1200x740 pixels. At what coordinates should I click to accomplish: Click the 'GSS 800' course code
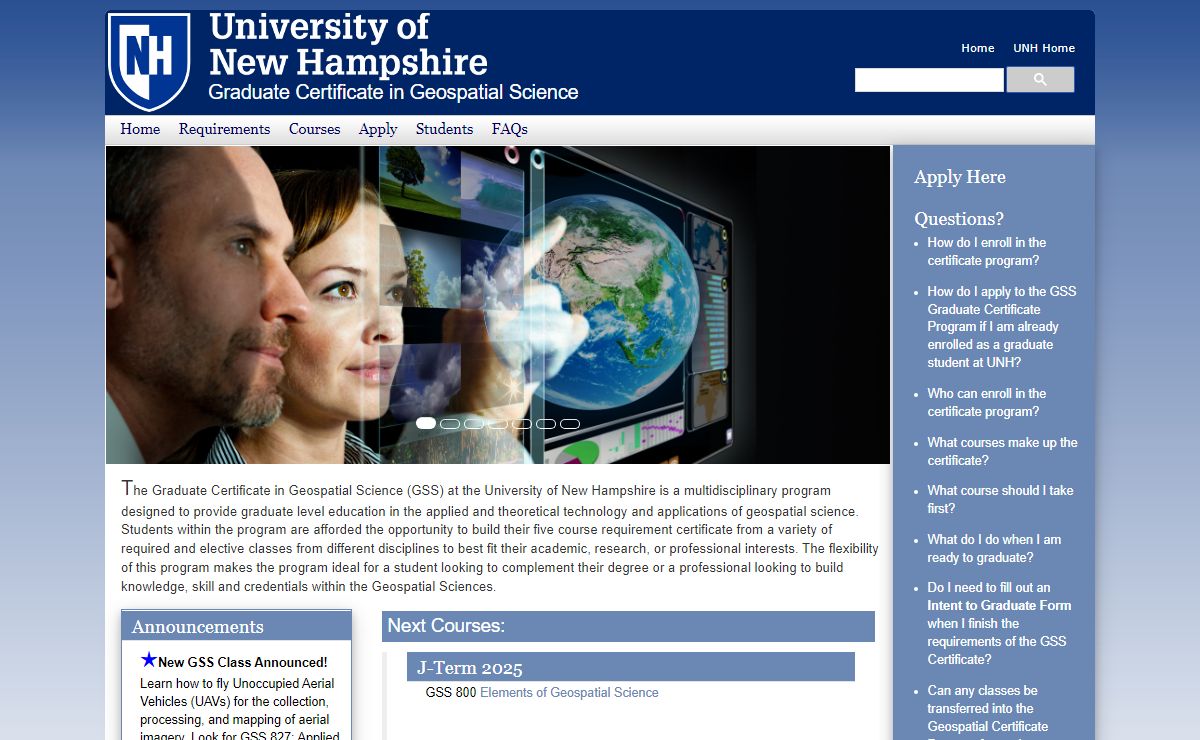(x=451, y=692)
